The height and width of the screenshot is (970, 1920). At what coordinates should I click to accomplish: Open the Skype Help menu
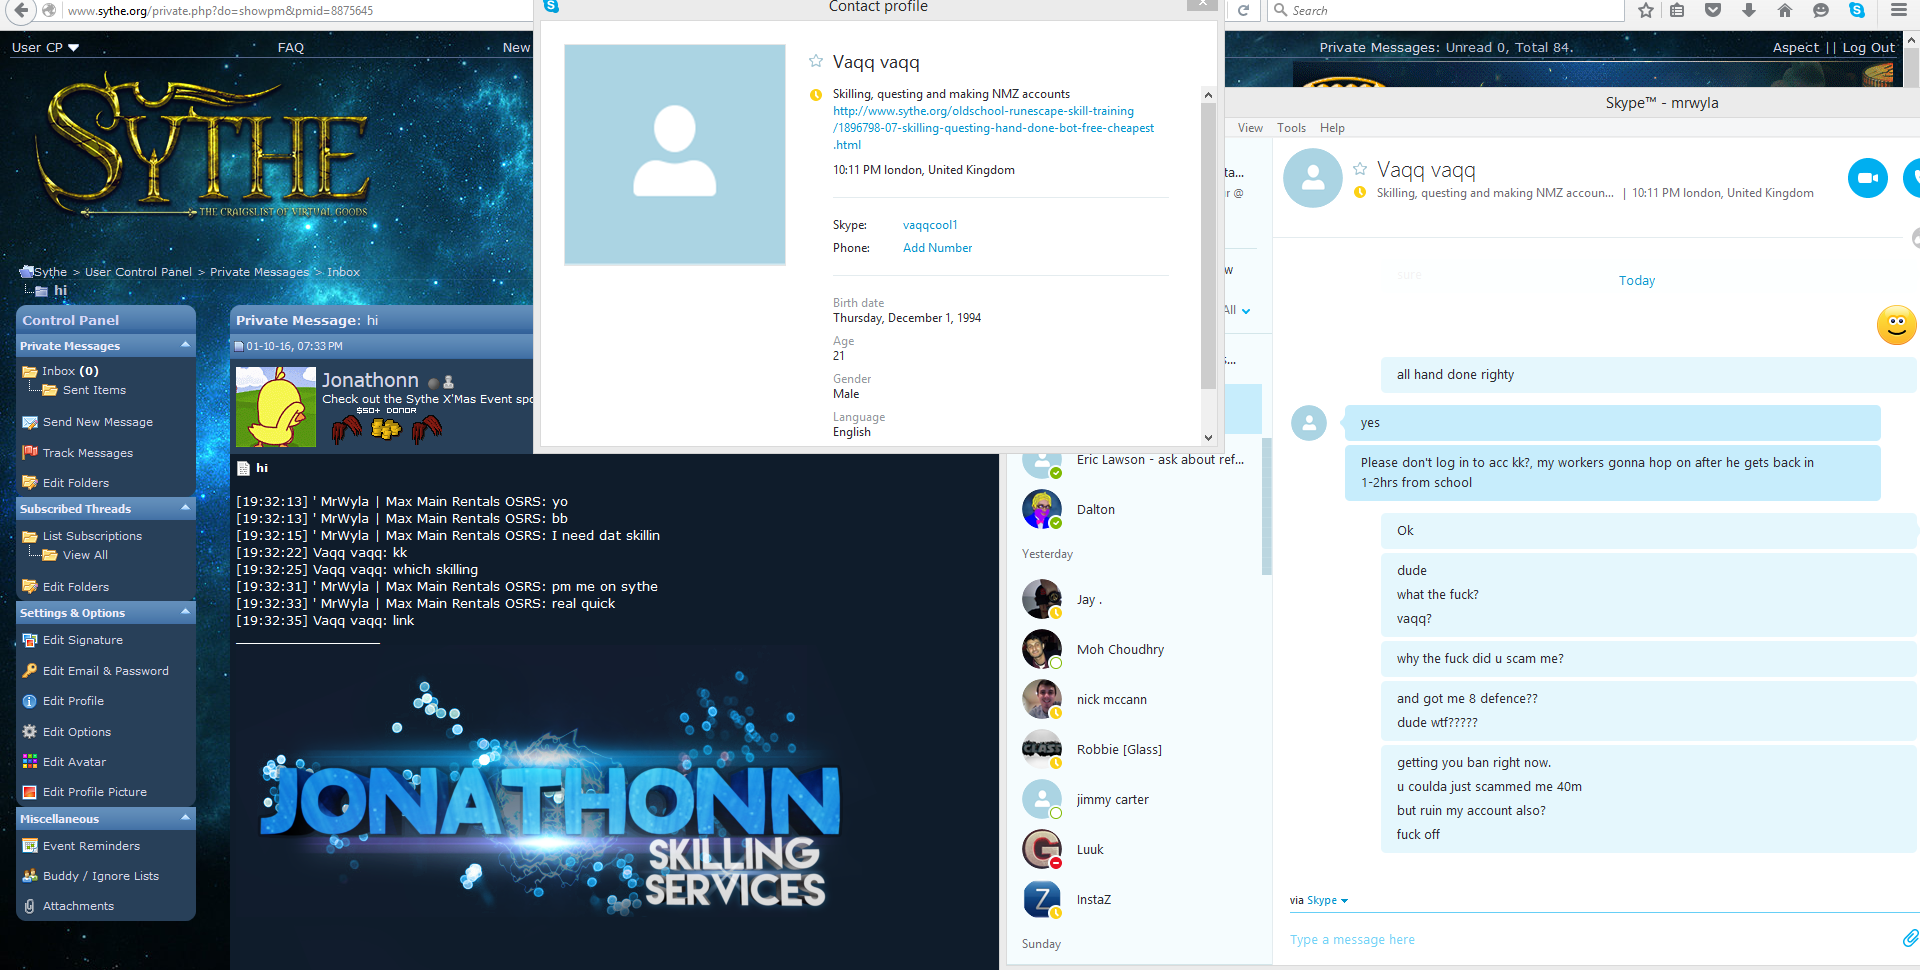pos(1332,128)
